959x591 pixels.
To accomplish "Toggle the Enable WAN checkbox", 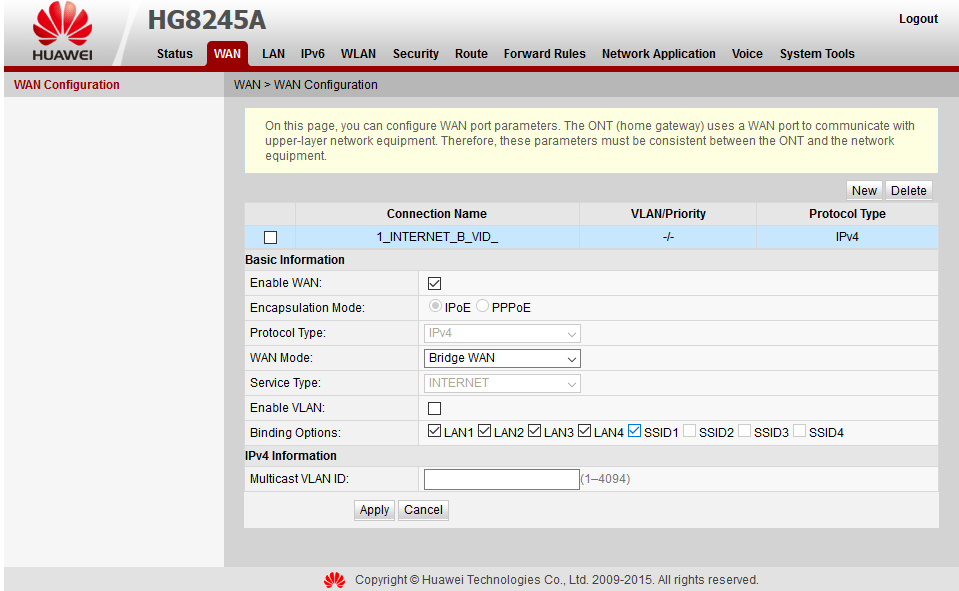I will [434, 283].
